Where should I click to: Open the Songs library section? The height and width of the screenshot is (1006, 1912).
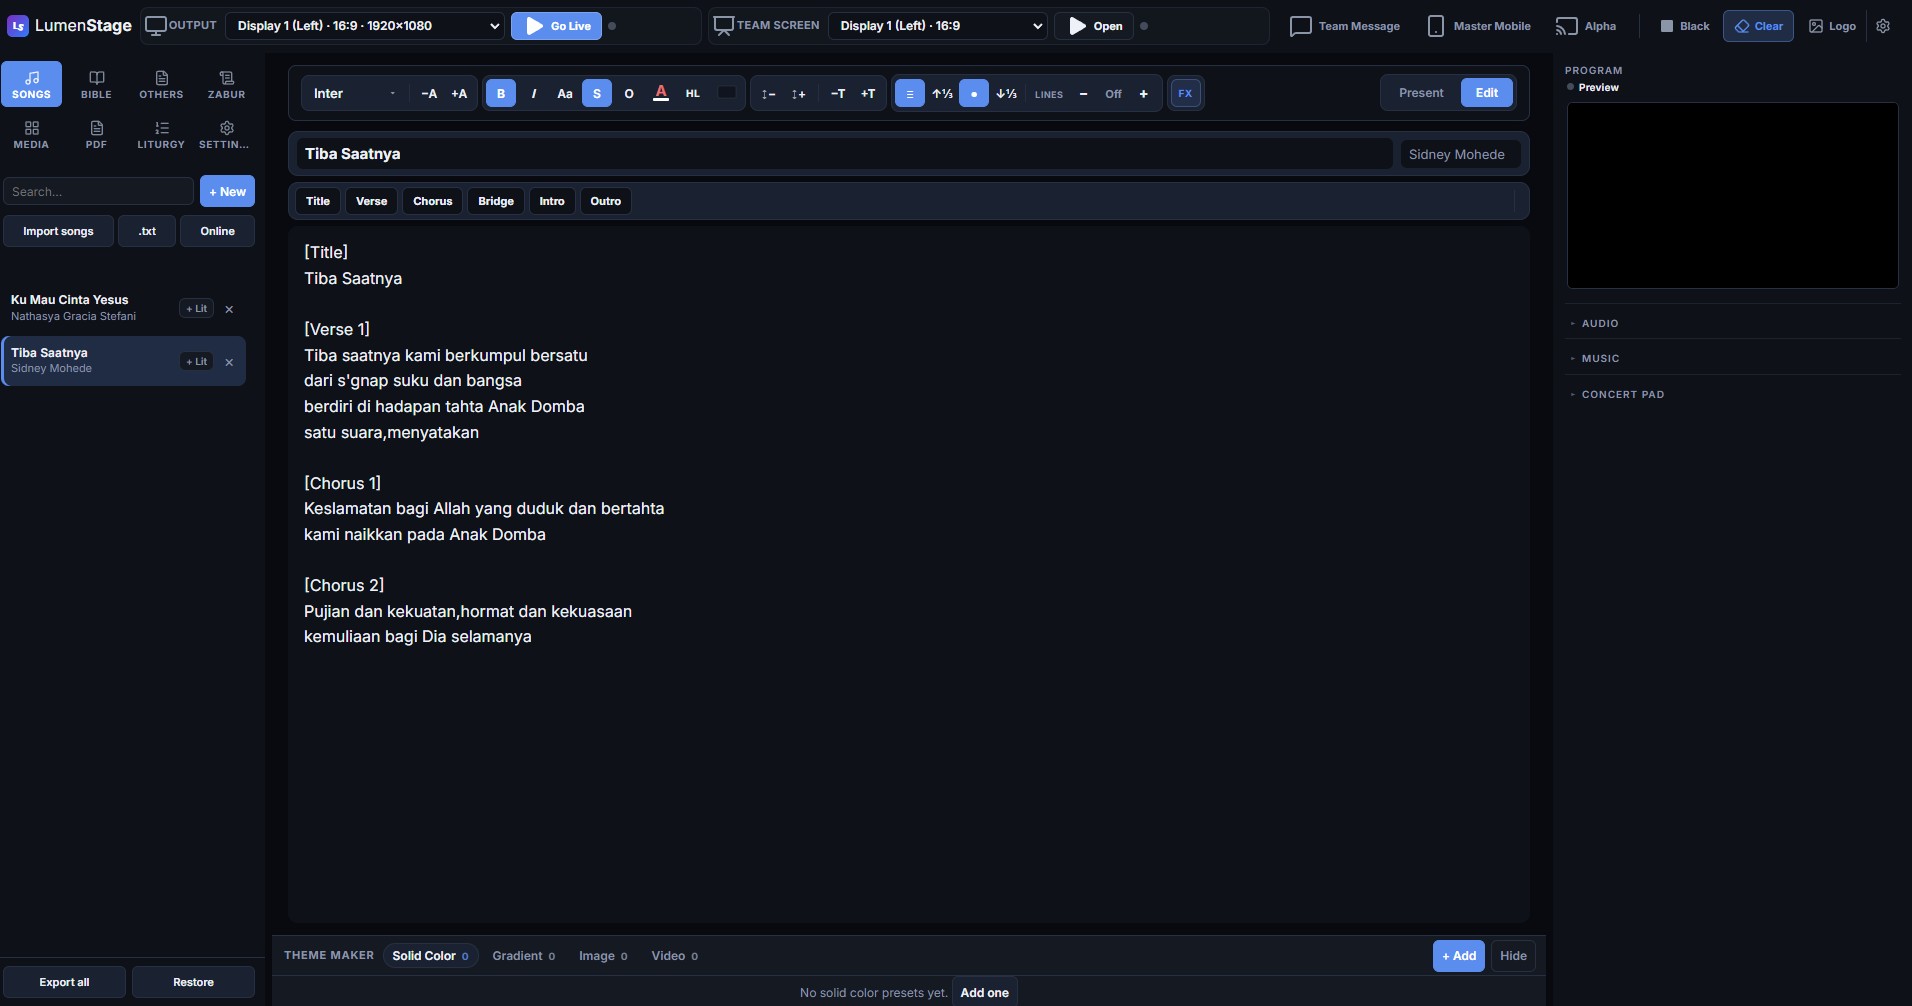[31, 84]
